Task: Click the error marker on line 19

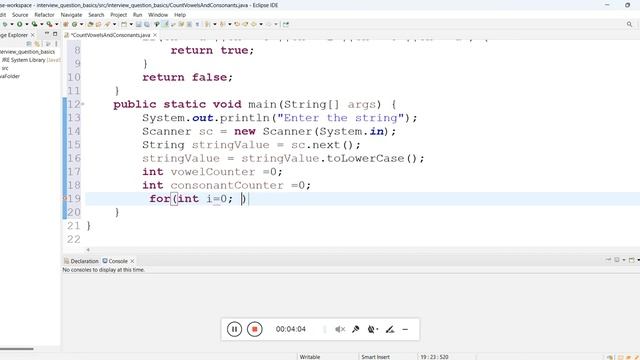Action: tap(64, 198)
